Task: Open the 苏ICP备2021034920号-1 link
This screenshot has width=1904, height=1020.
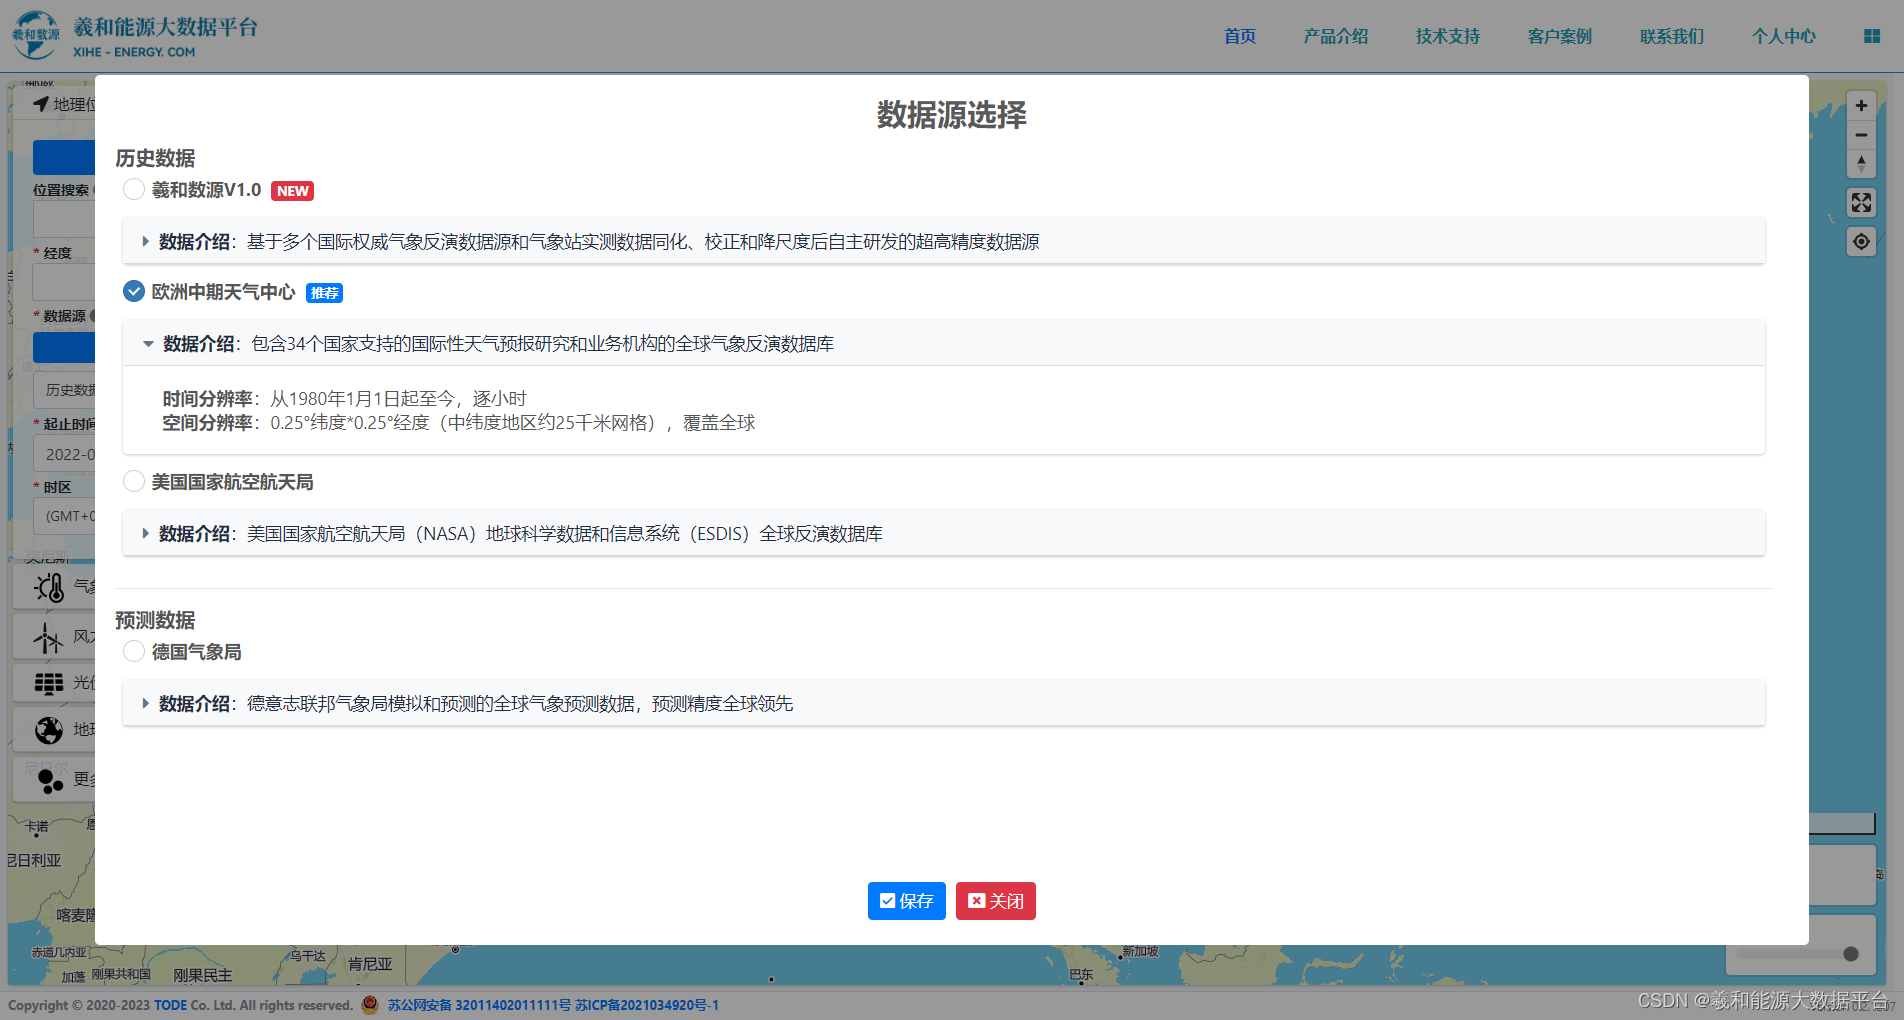Action: point(647,1005)
